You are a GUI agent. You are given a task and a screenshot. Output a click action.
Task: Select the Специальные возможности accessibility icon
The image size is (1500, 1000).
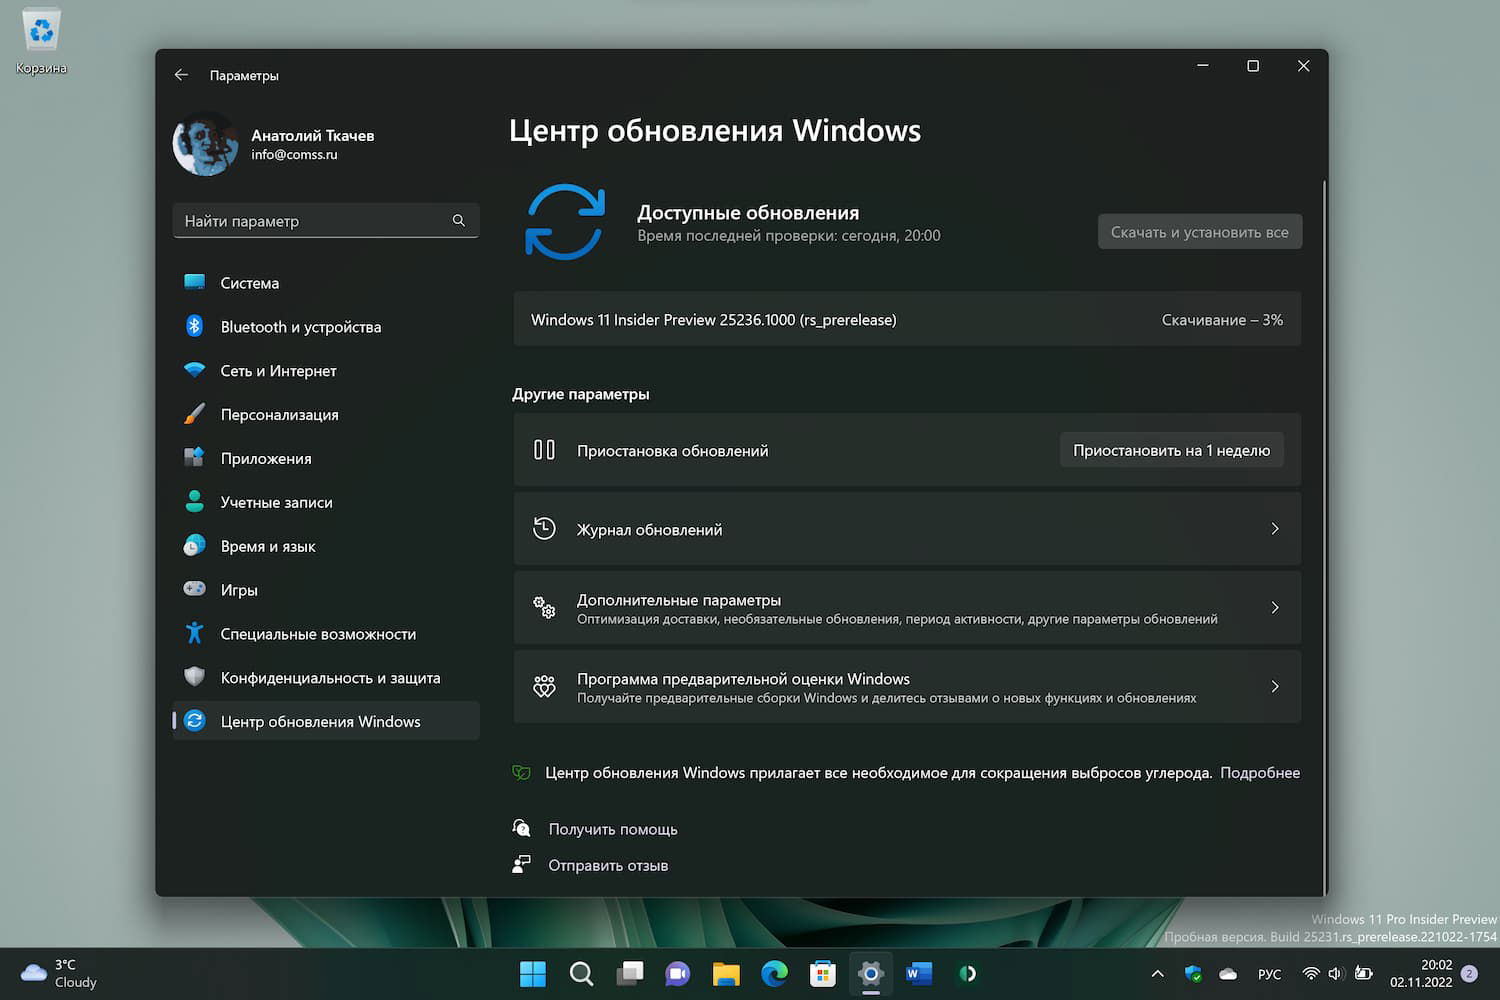point(195,633)
